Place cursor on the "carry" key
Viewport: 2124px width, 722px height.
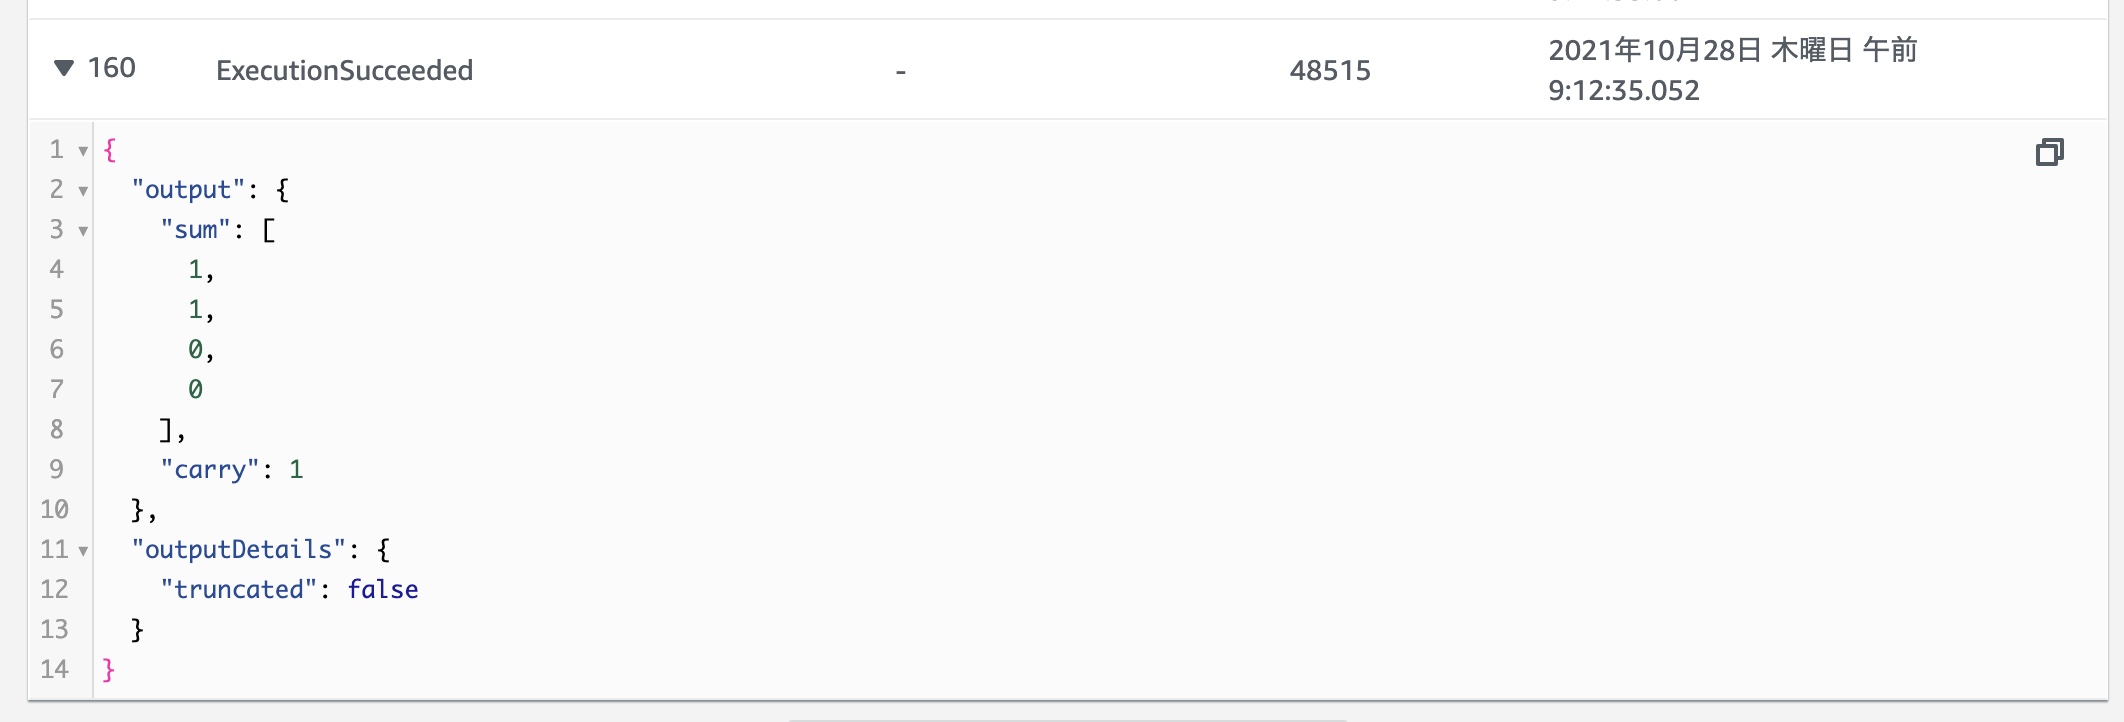tap(210, 470)
